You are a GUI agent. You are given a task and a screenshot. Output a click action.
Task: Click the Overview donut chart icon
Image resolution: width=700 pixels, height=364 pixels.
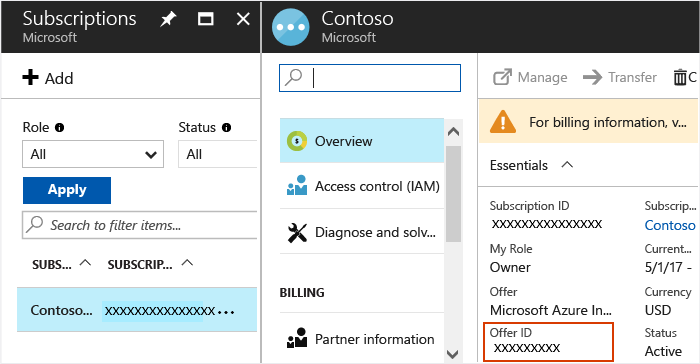coord(297,141)
